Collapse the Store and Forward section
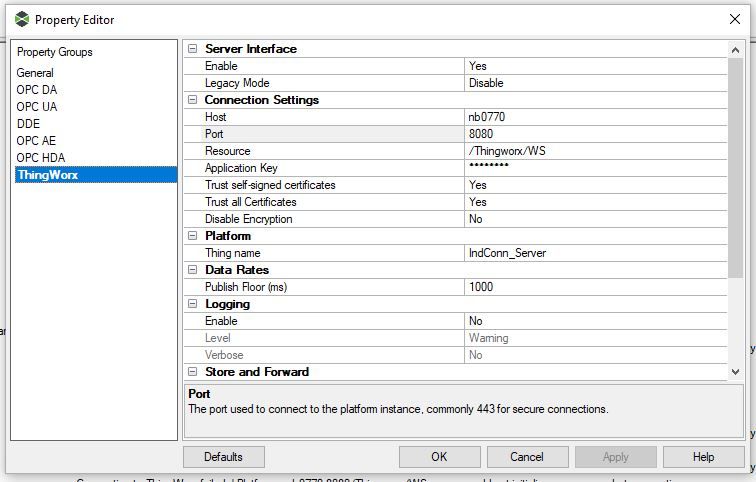 point(192,372)
